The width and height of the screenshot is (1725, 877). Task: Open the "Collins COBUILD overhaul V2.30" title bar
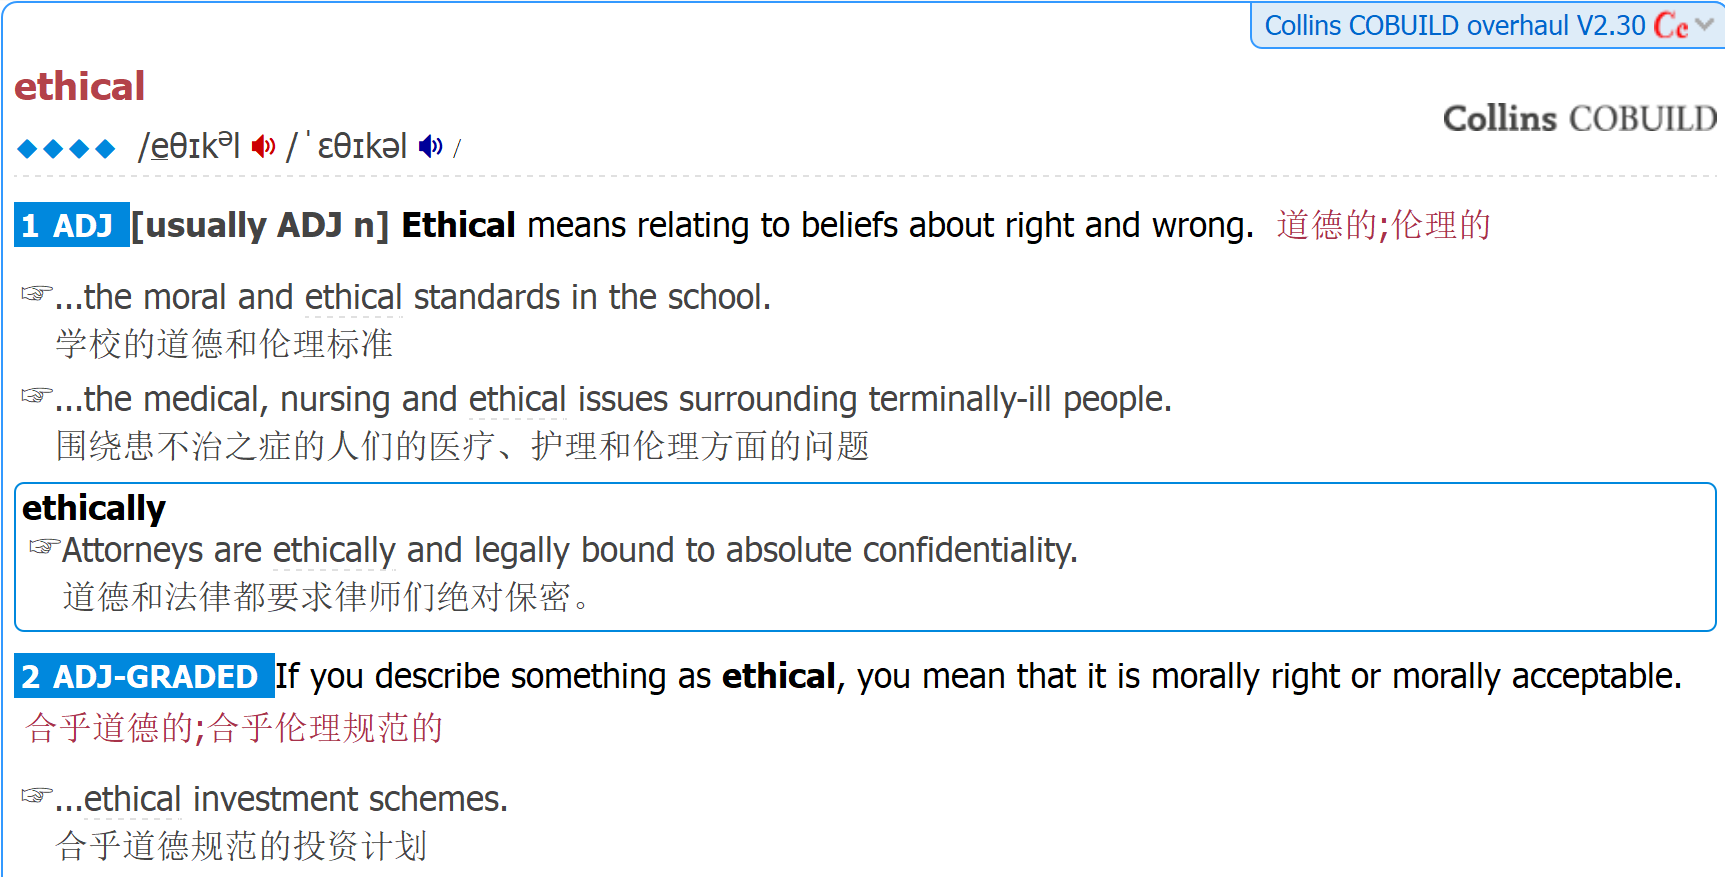pos(1454,25)
